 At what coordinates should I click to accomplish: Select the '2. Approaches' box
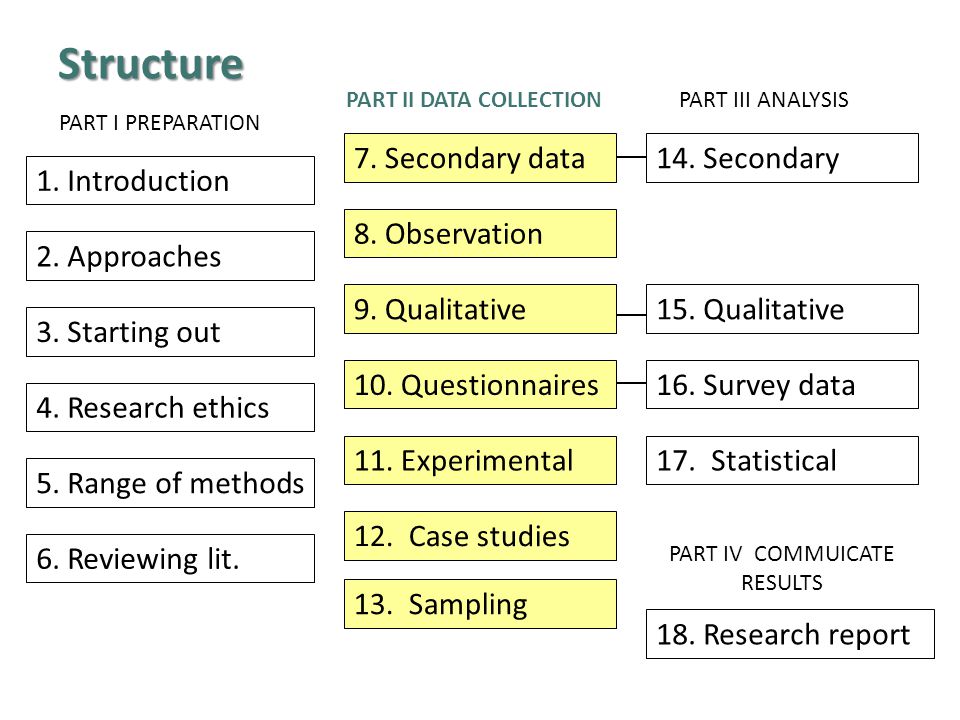point(170,256)
